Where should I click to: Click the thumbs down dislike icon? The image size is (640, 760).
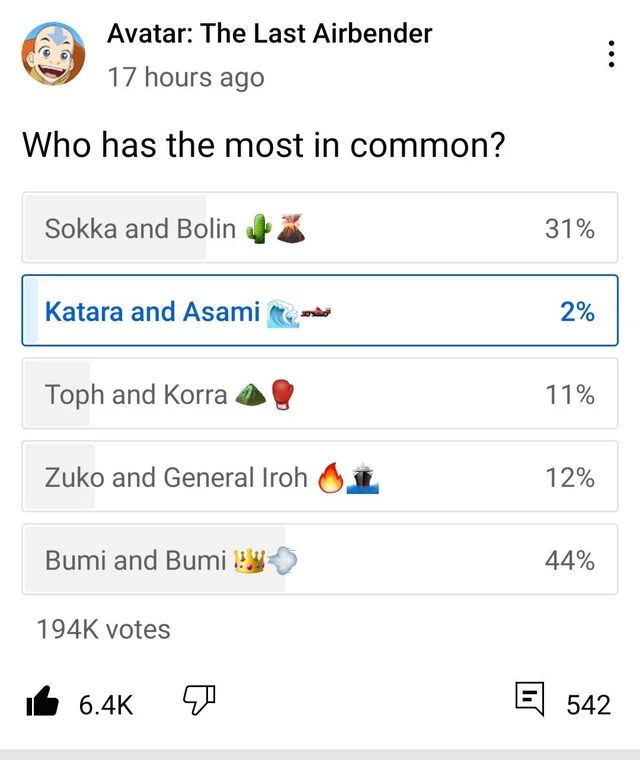click(199, 699)
